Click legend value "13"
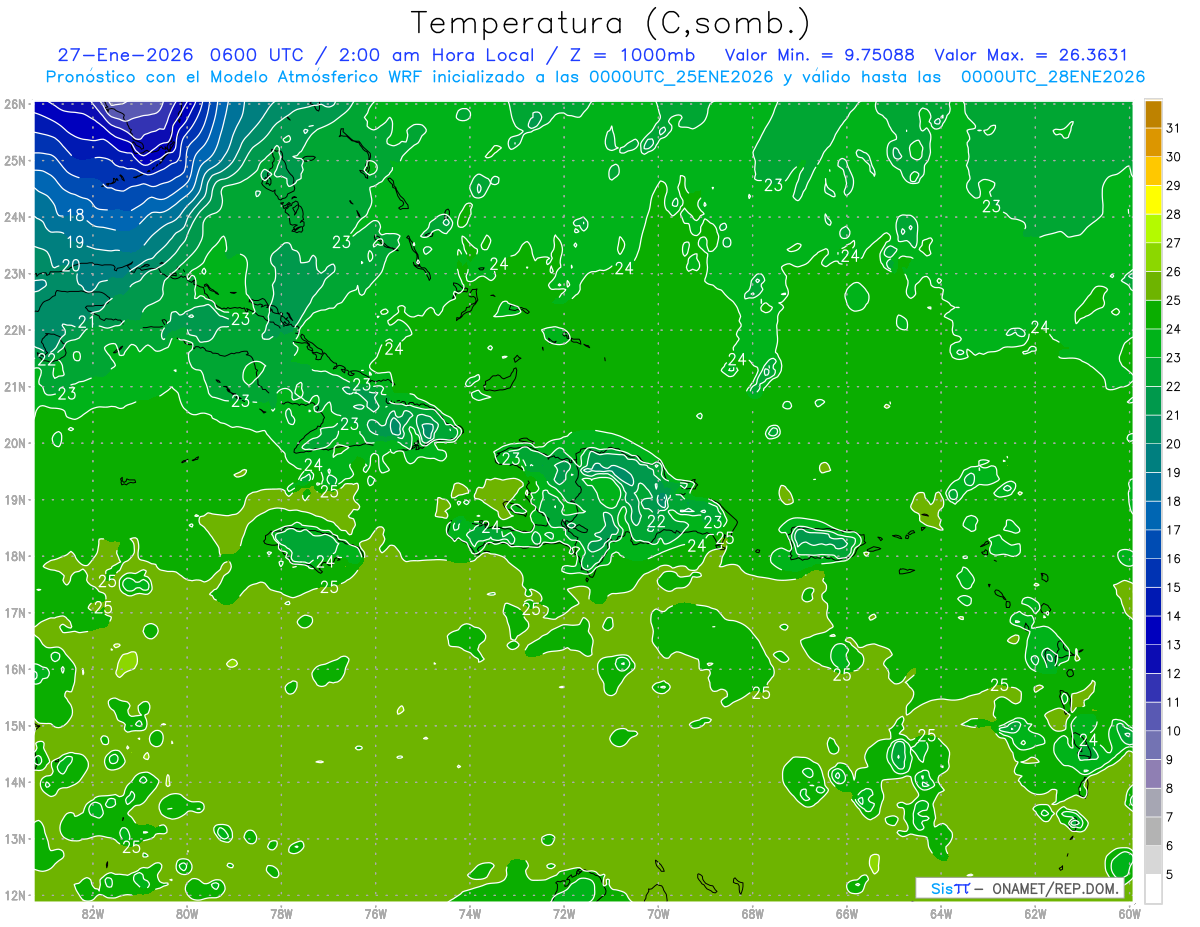Screen dimensions: 1200x927 [1174, 644]
